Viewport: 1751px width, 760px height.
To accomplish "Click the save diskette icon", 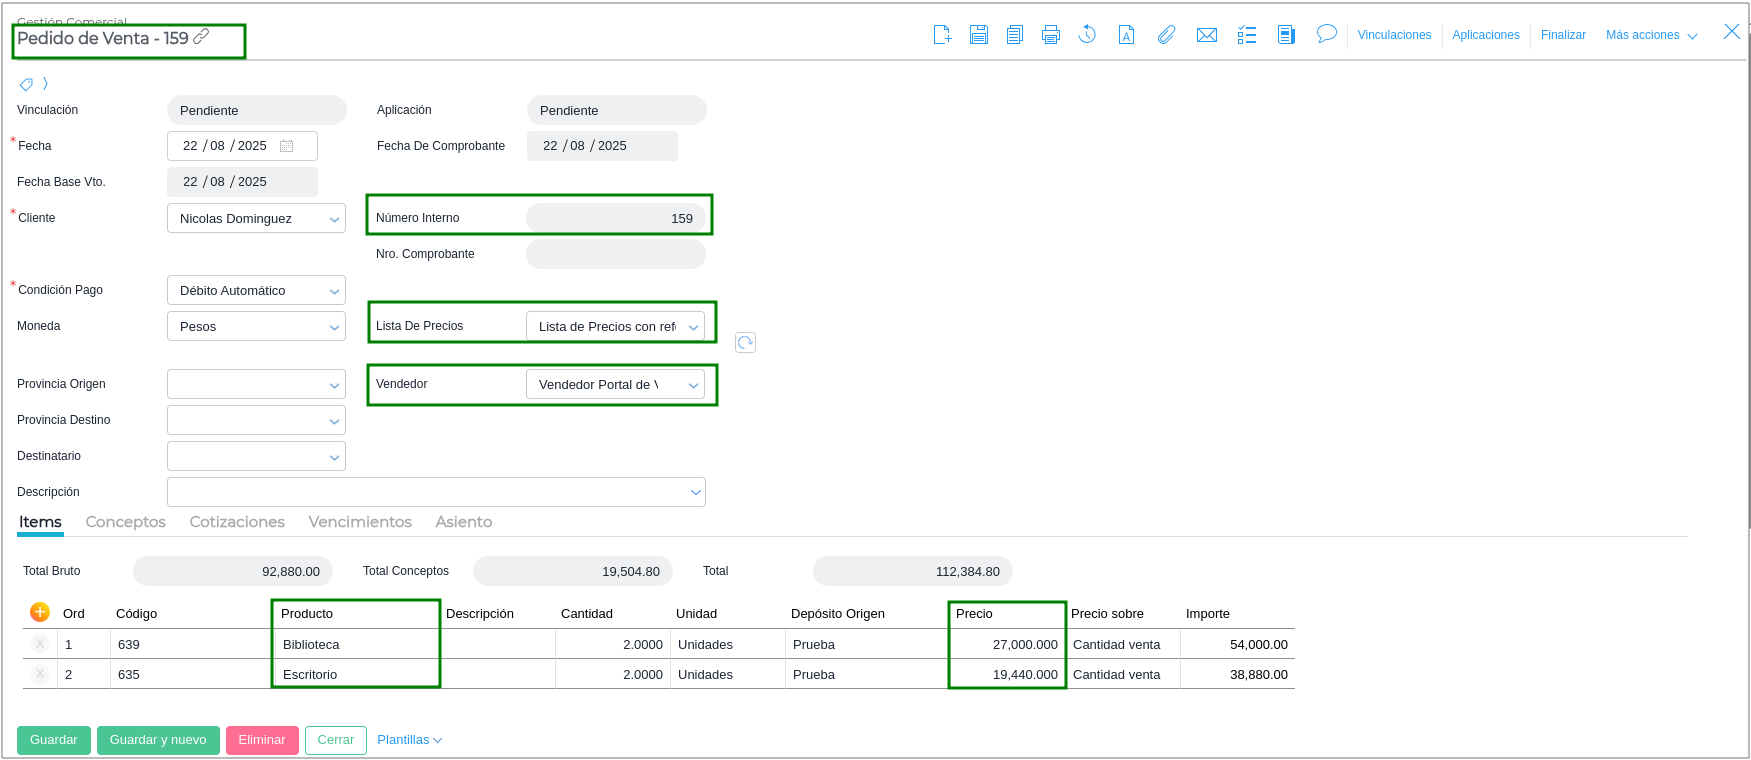I will pos(978,35).
